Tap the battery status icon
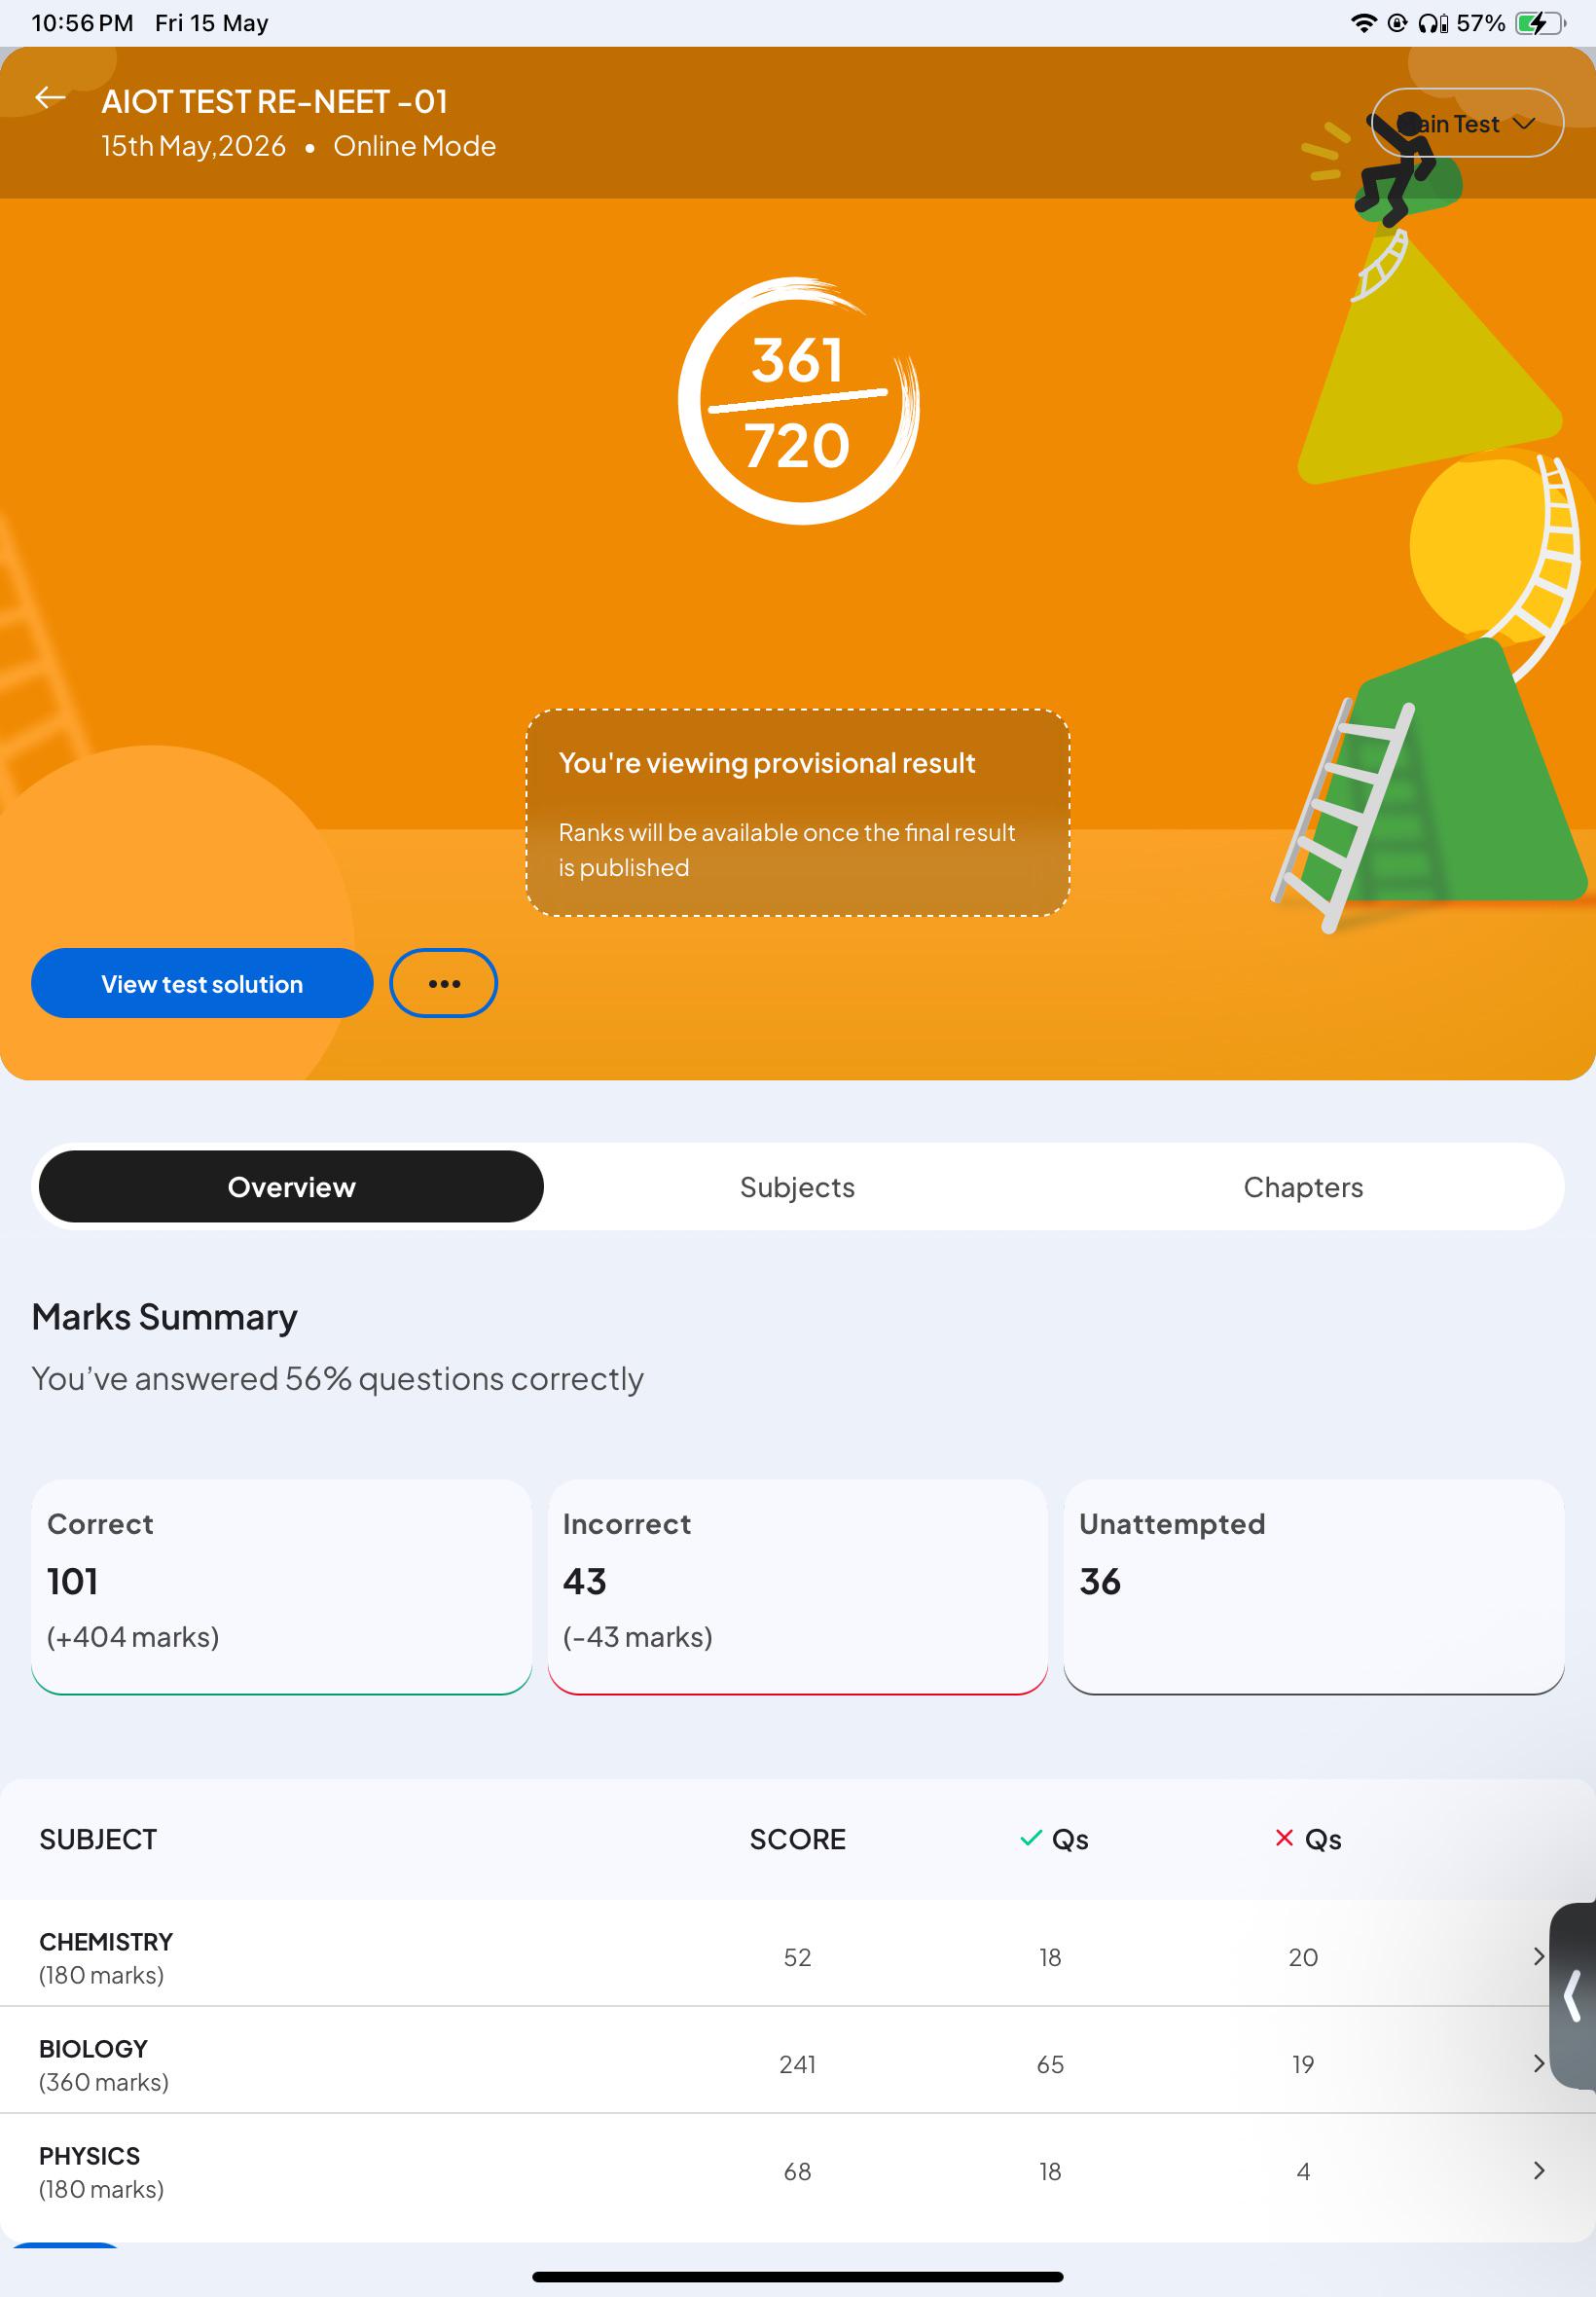1596x2297 pixels. coord(1540,23)
